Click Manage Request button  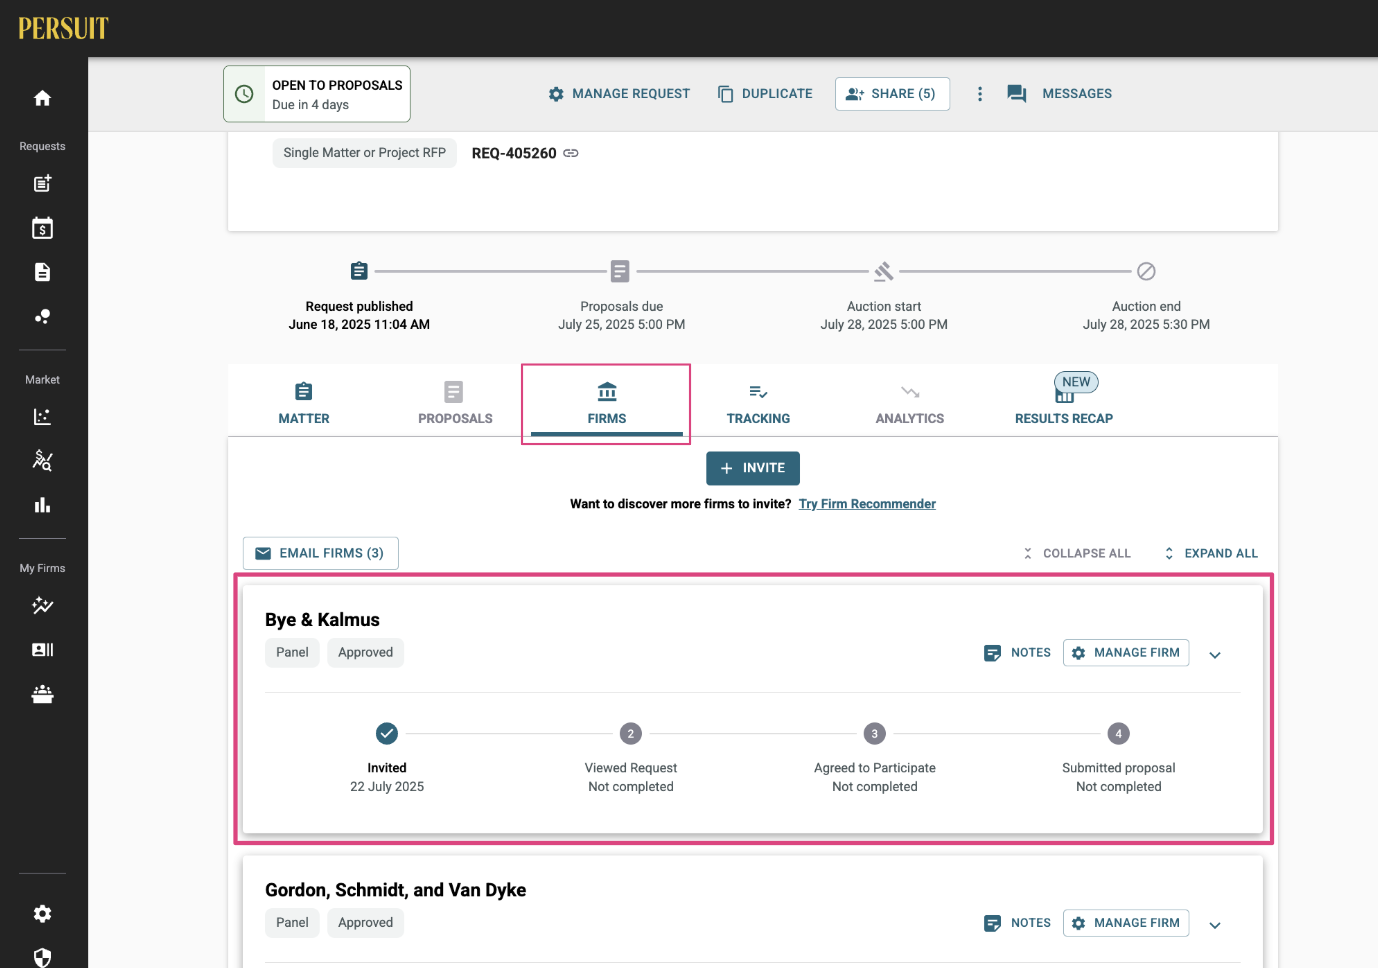tap(619, 94)
